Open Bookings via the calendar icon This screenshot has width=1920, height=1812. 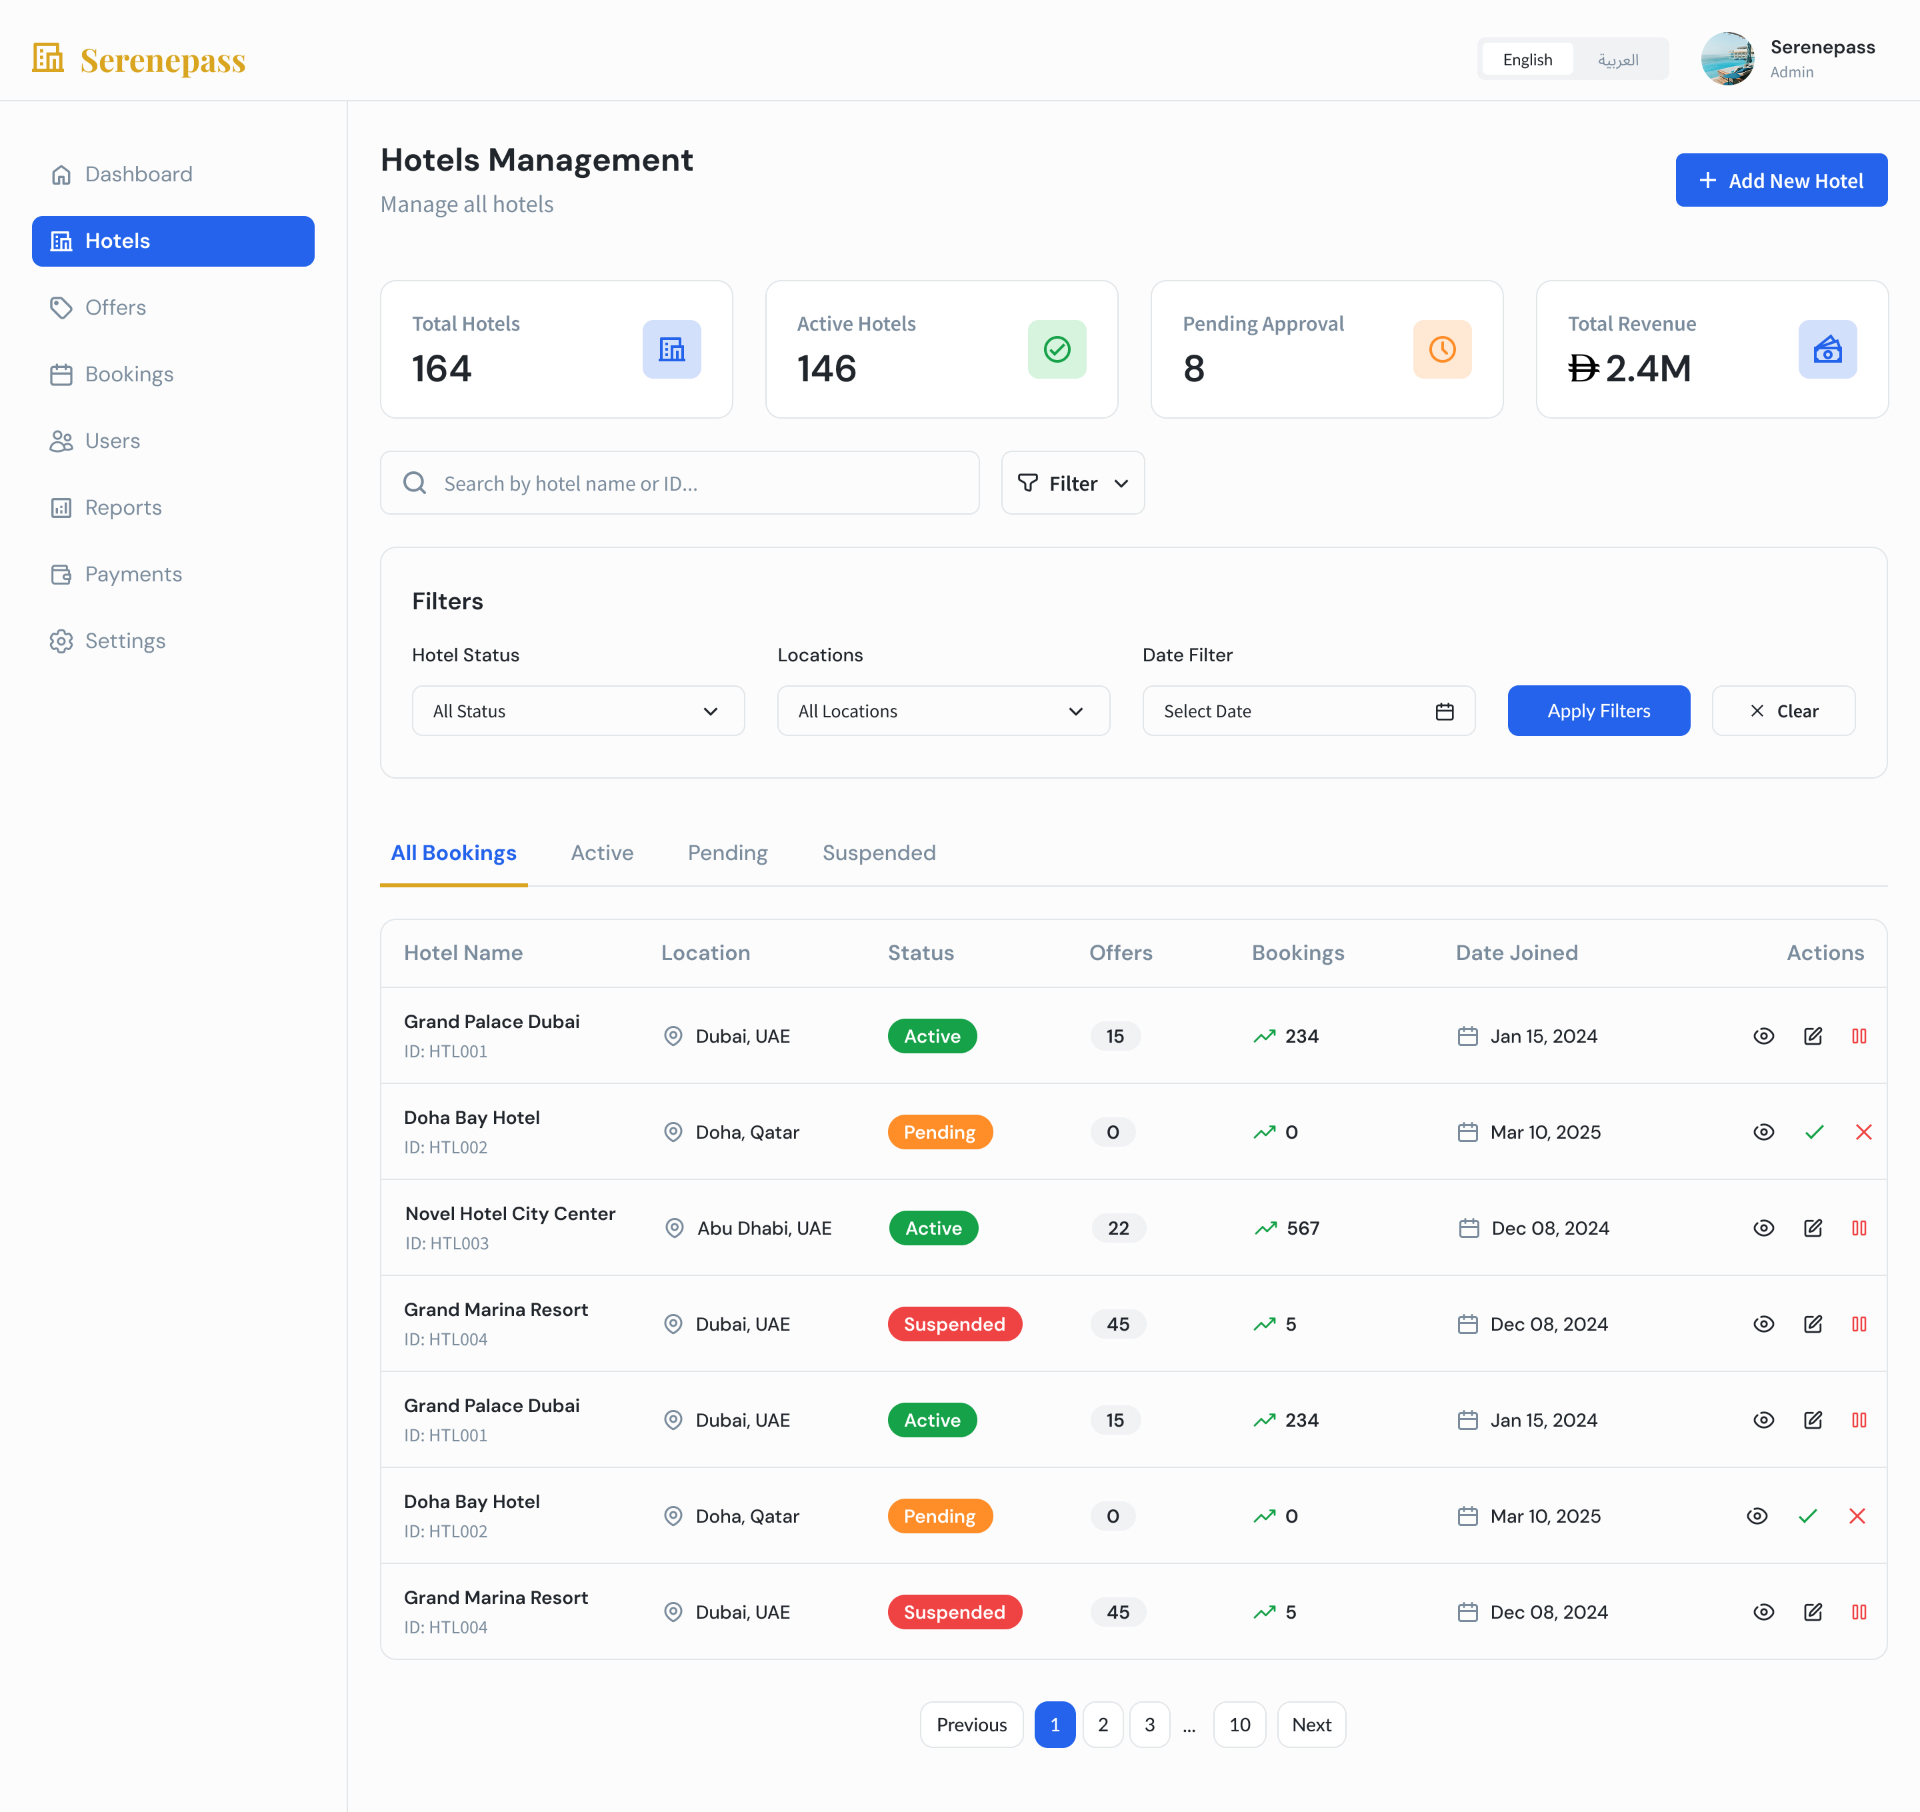61,375
